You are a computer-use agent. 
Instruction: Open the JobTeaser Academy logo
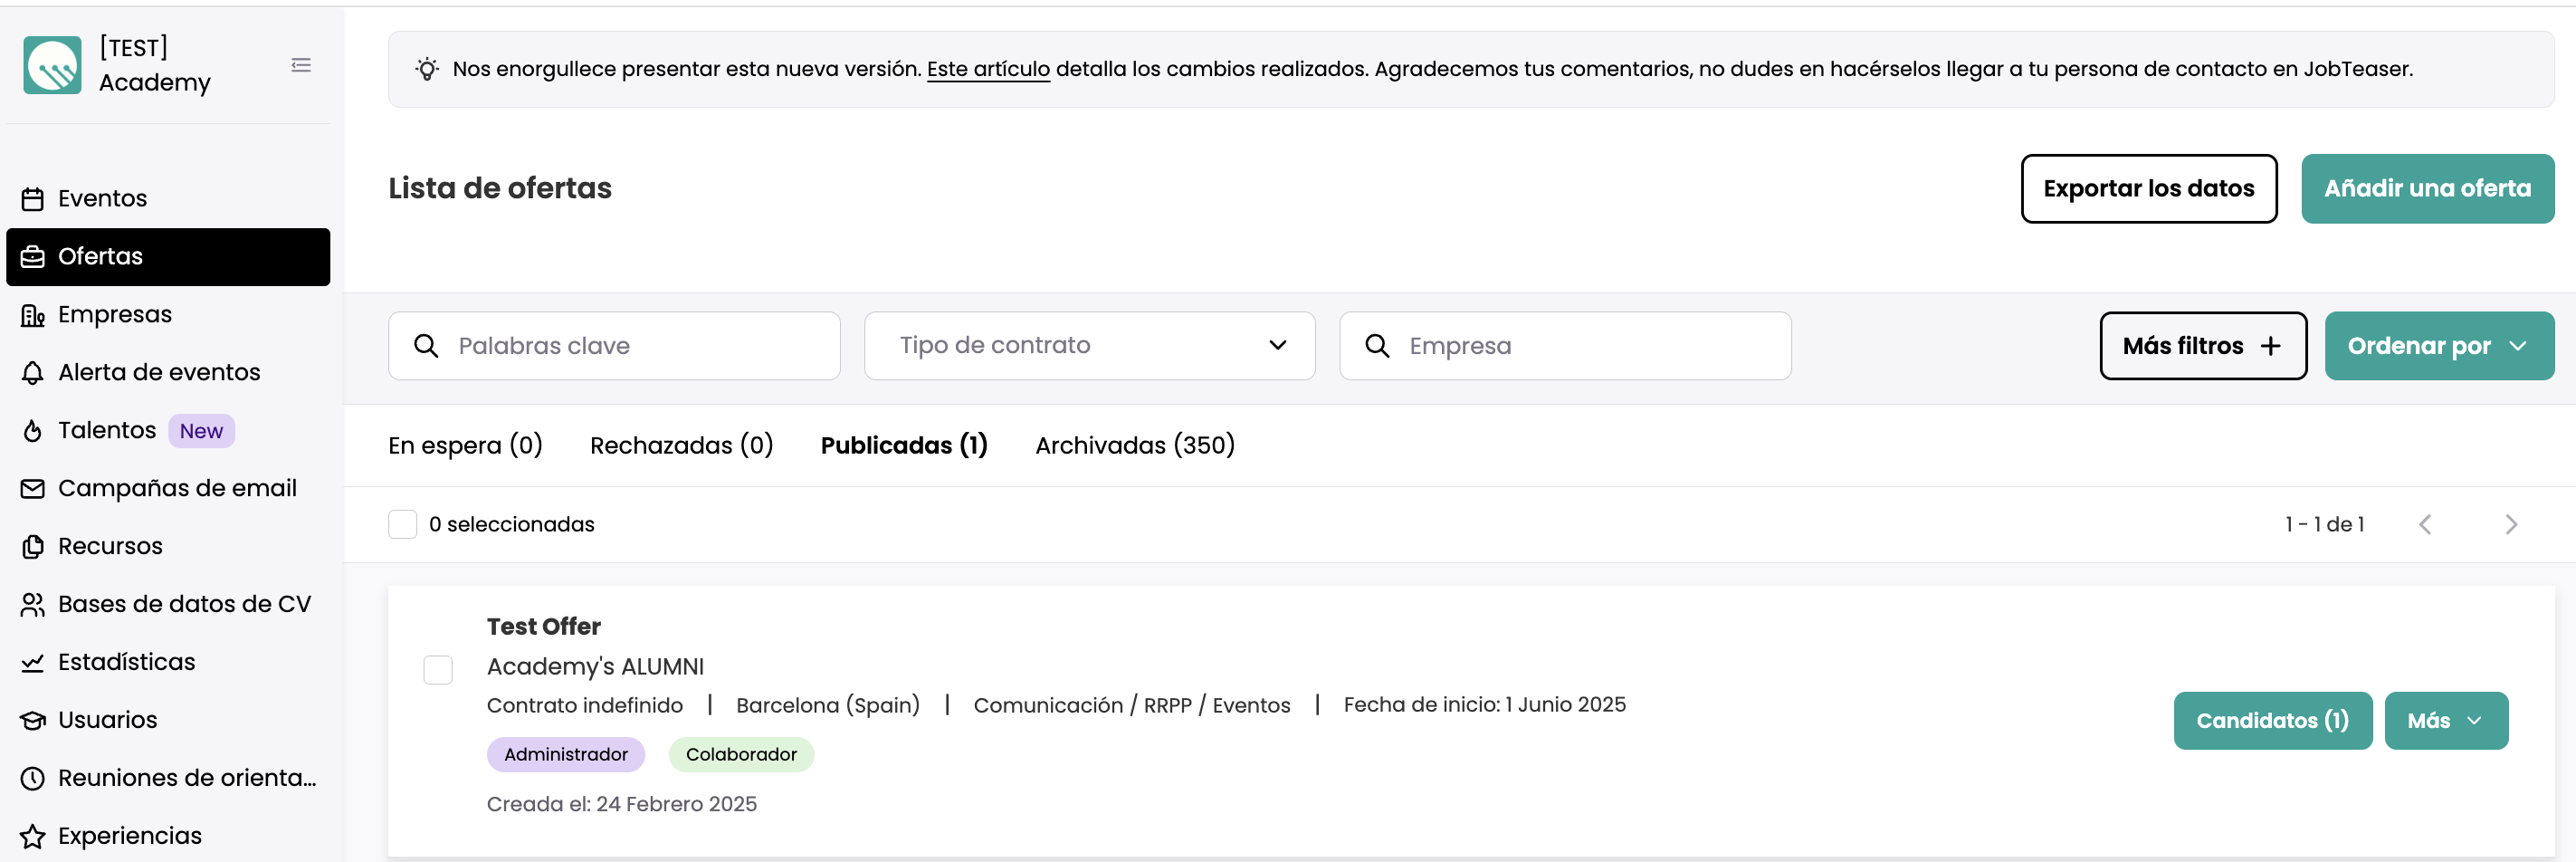coord(52,66)
